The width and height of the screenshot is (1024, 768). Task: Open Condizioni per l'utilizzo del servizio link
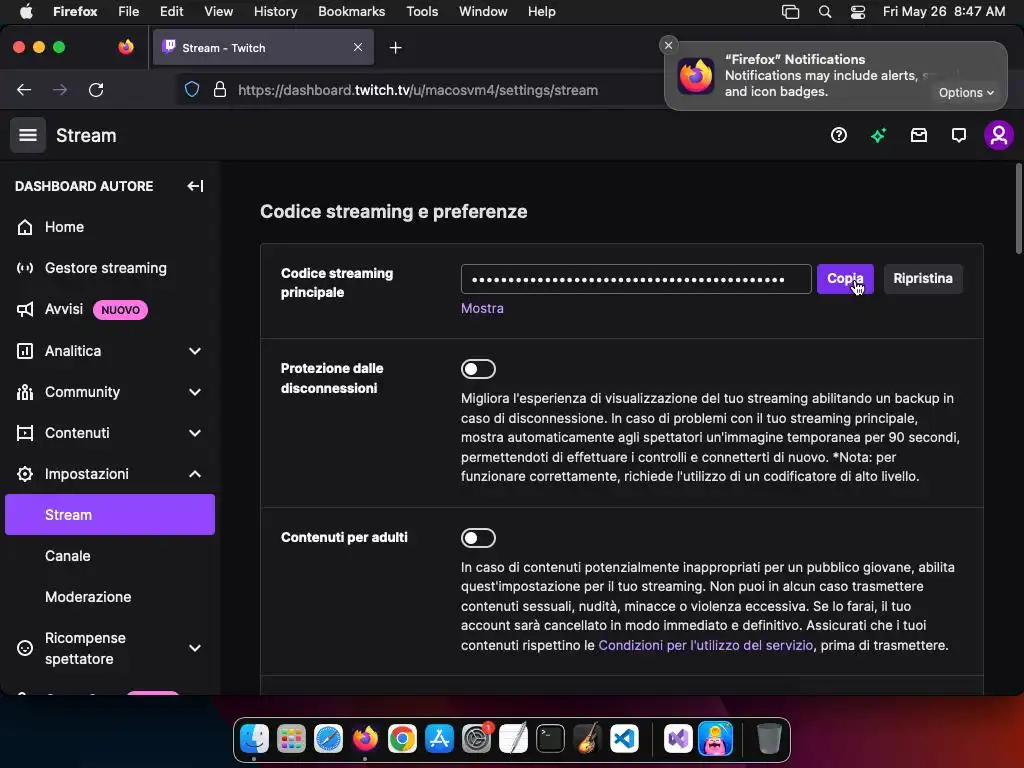click(x=705, y=645)
